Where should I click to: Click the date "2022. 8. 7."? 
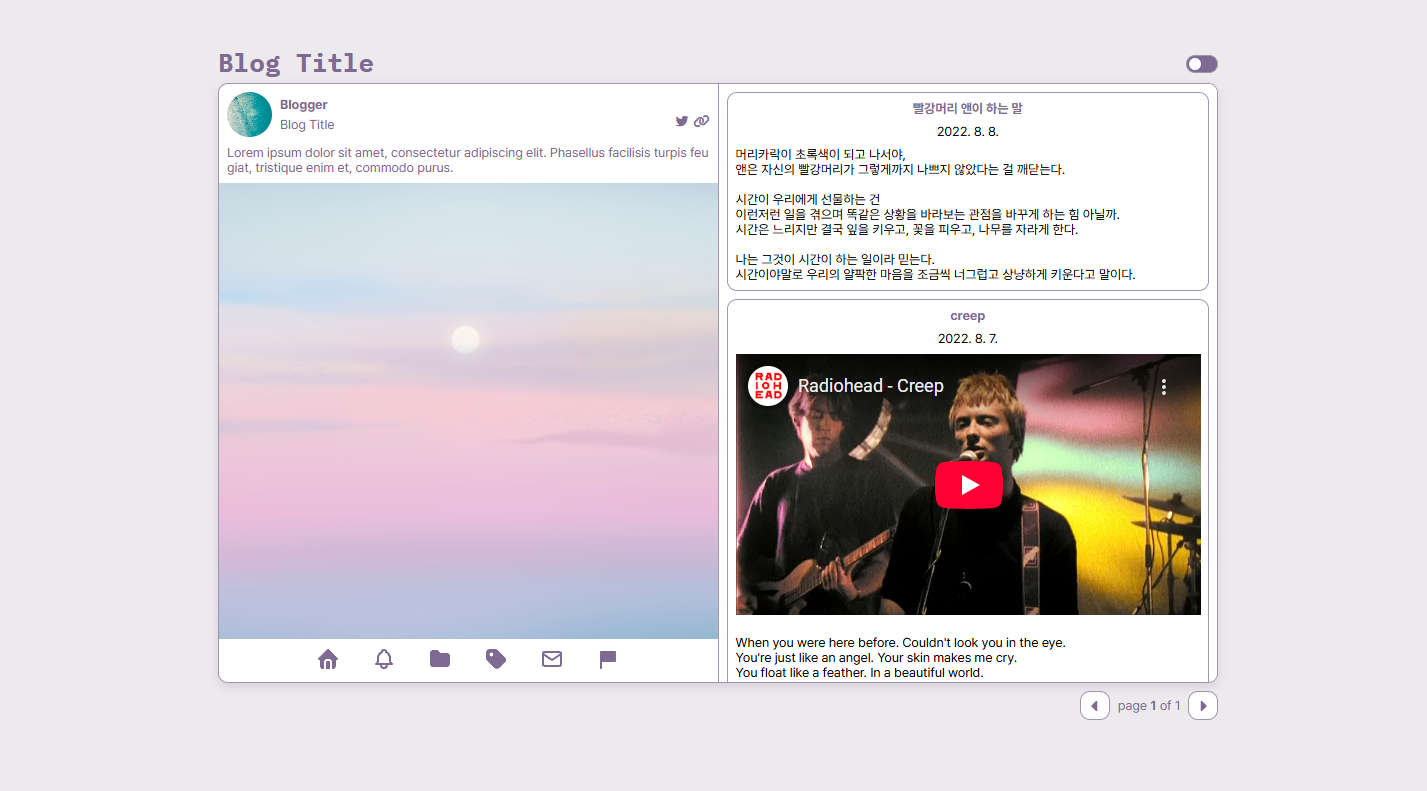[x=968, y=339]
